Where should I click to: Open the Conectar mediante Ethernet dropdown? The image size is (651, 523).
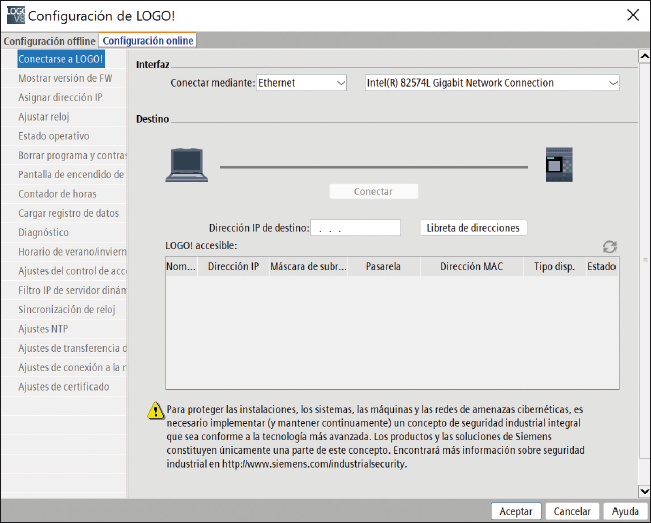(x=301, y=83)
